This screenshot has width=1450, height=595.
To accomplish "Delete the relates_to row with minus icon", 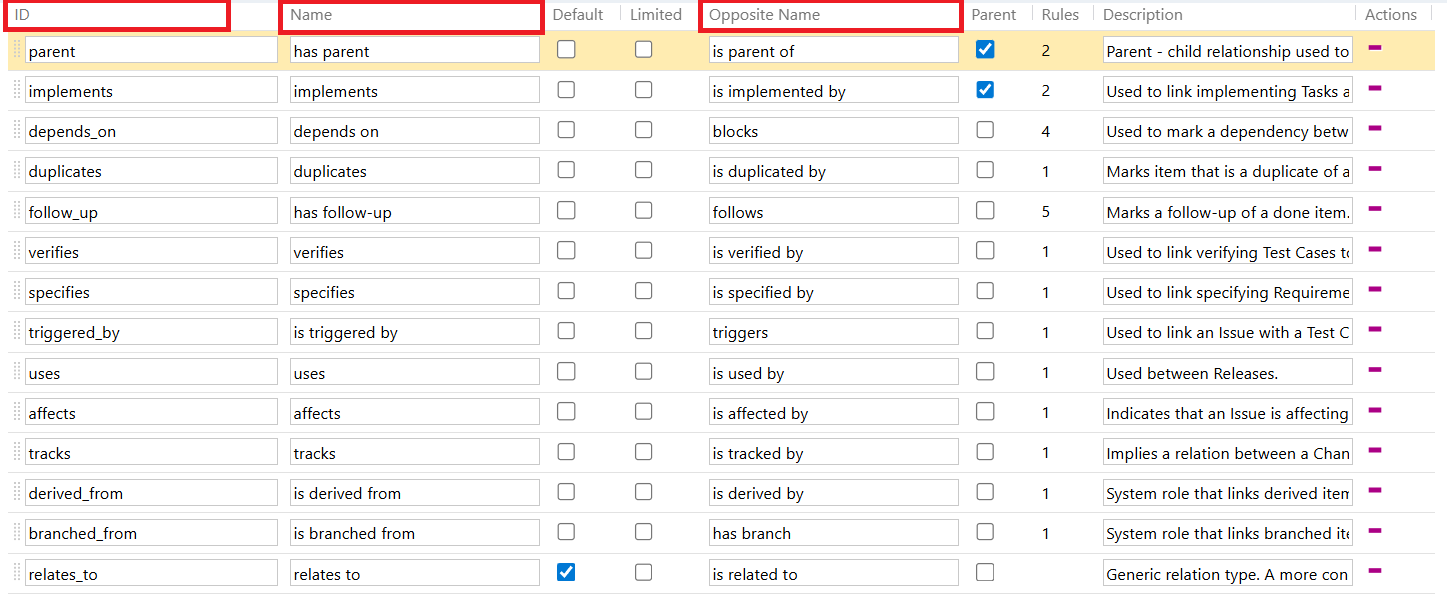I will (x=1374, y=570).
